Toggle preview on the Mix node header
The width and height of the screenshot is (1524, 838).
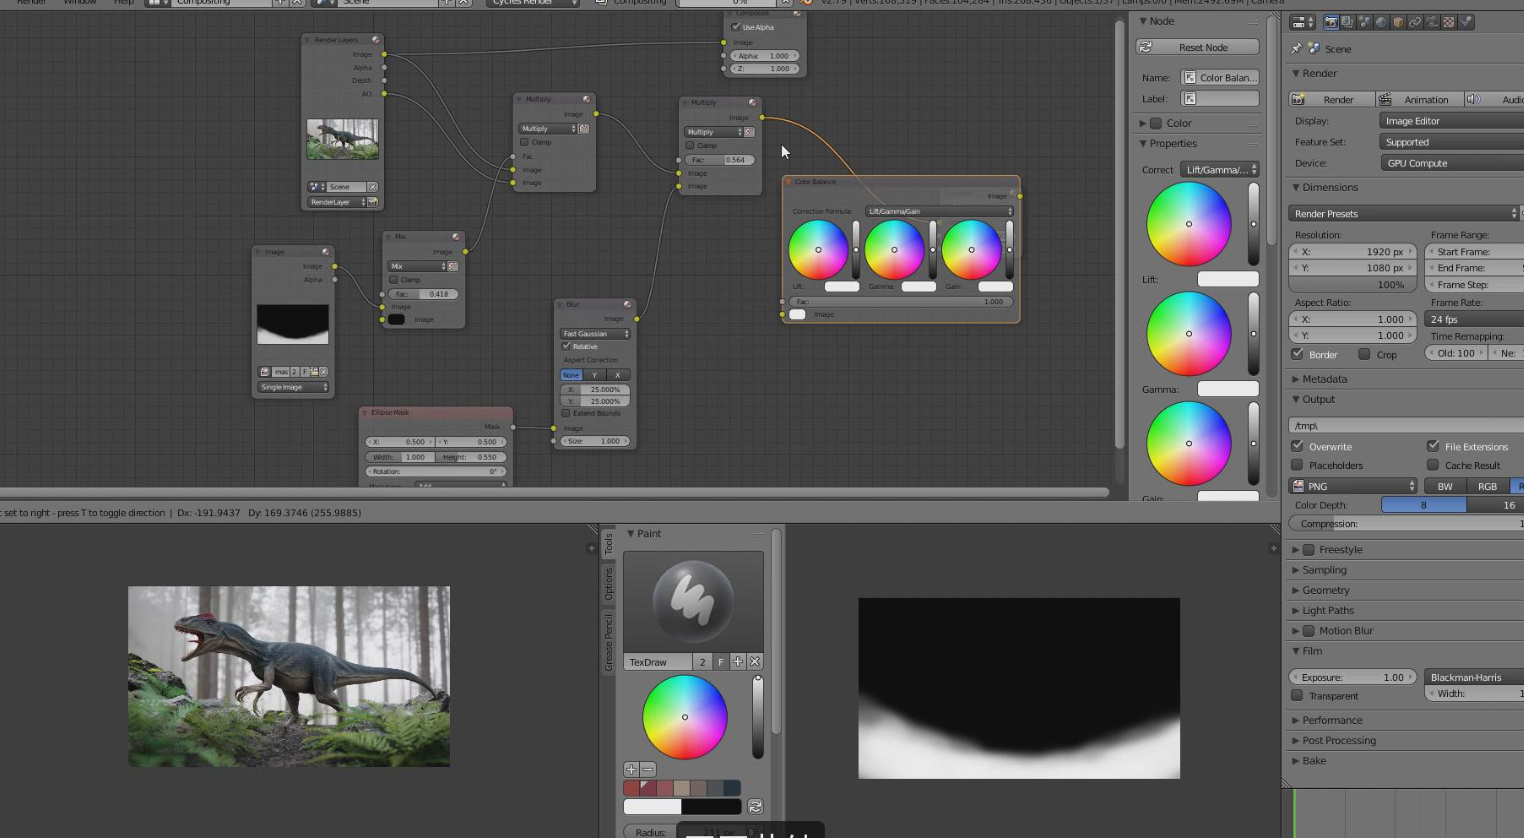pos(455,237)
